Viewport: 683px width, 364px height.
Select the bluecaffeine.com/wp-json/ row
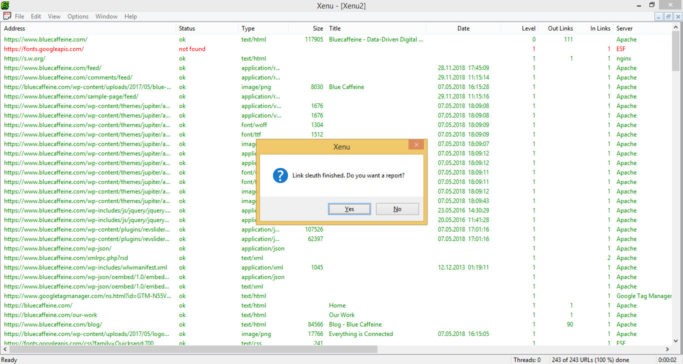pos(336,248)
